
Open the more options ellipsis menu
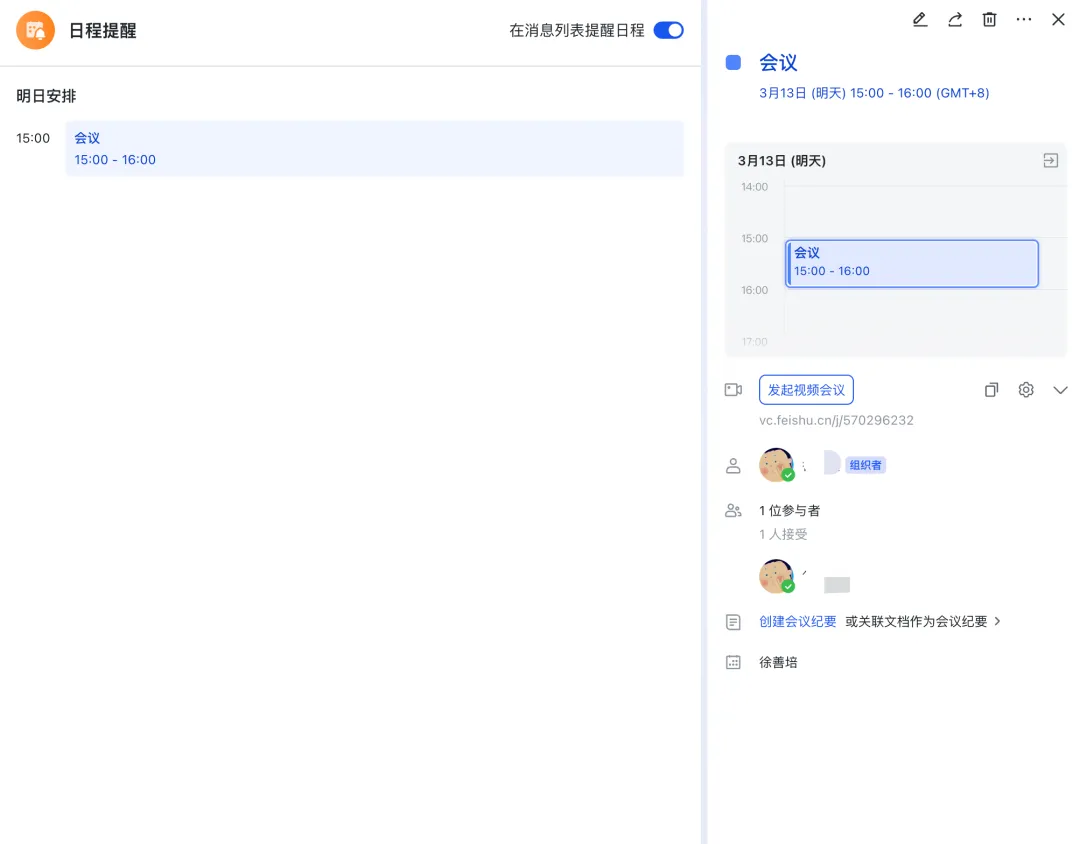pyautogui.click(x=1024, y=19)
